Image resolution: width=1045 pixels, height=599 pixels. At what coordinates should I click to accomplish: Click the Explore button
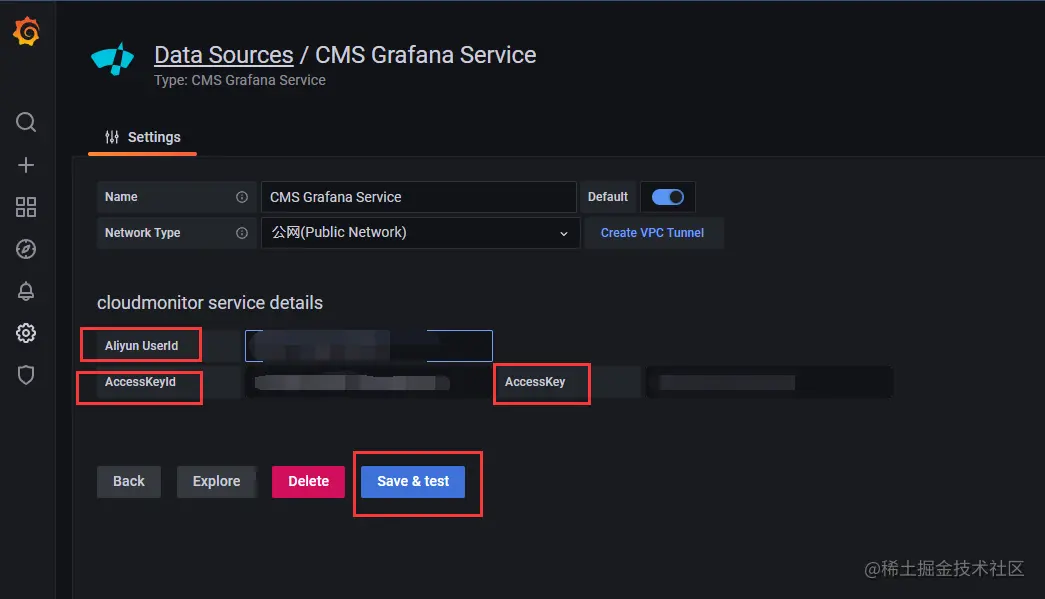pos(217,481)
